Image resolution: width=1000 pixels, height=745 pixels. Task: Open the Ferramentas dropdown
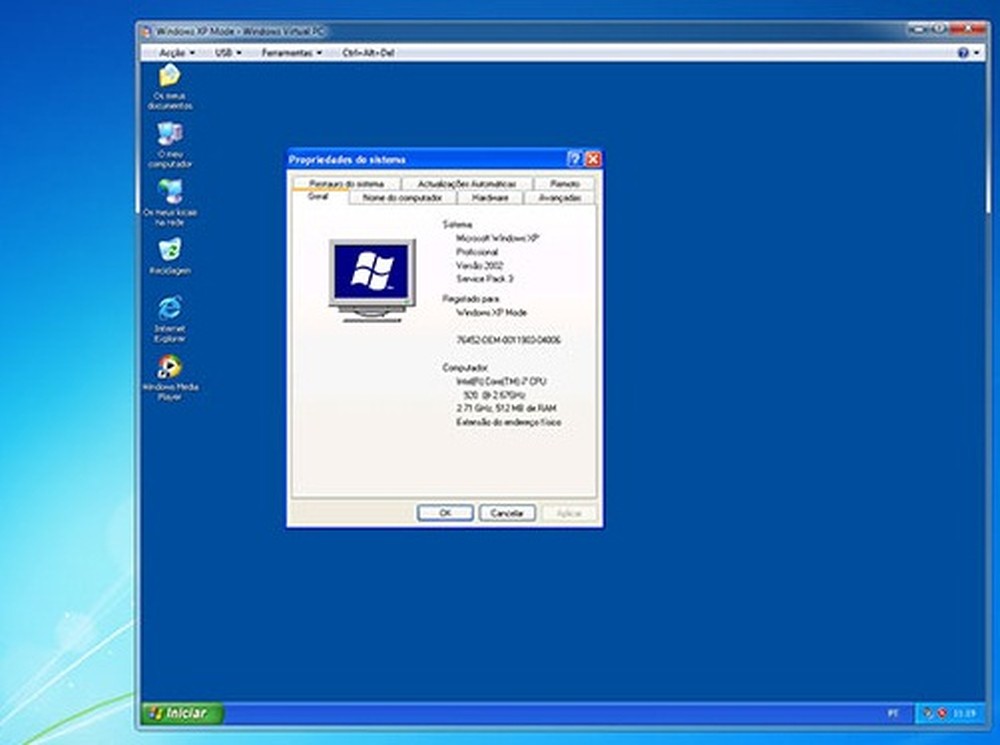pyautogui.click(x=290, y=51)
